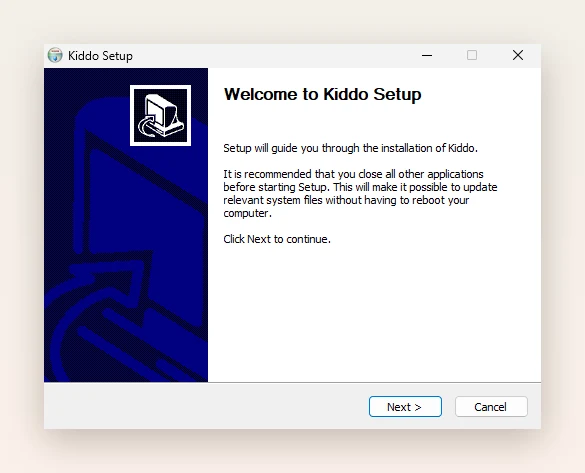Click the installer computer logo icon
Viewport: 585px width, 473px height.
(160, 115)
